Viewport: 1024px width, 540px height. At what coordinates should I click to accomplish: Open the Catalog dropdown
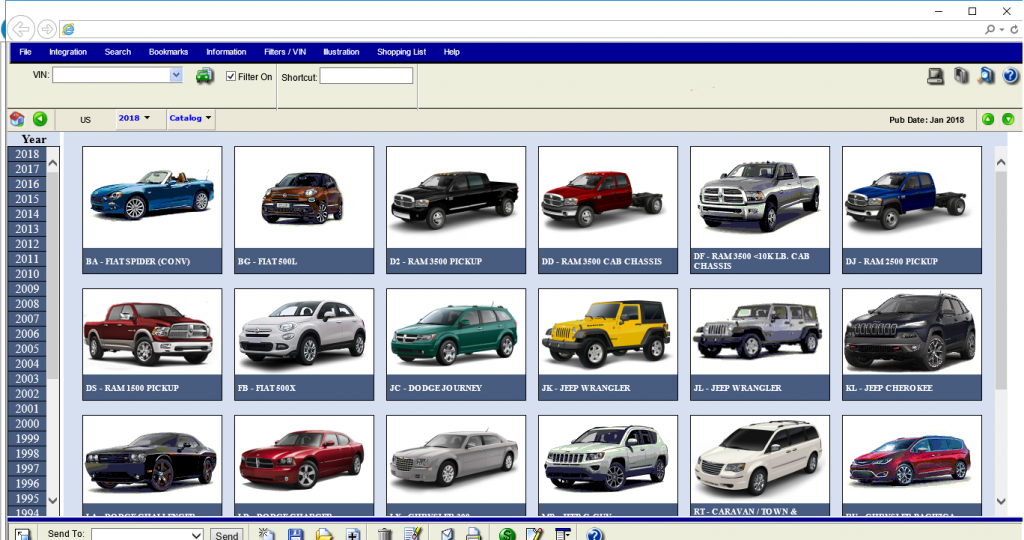click(x=190, y=118)
